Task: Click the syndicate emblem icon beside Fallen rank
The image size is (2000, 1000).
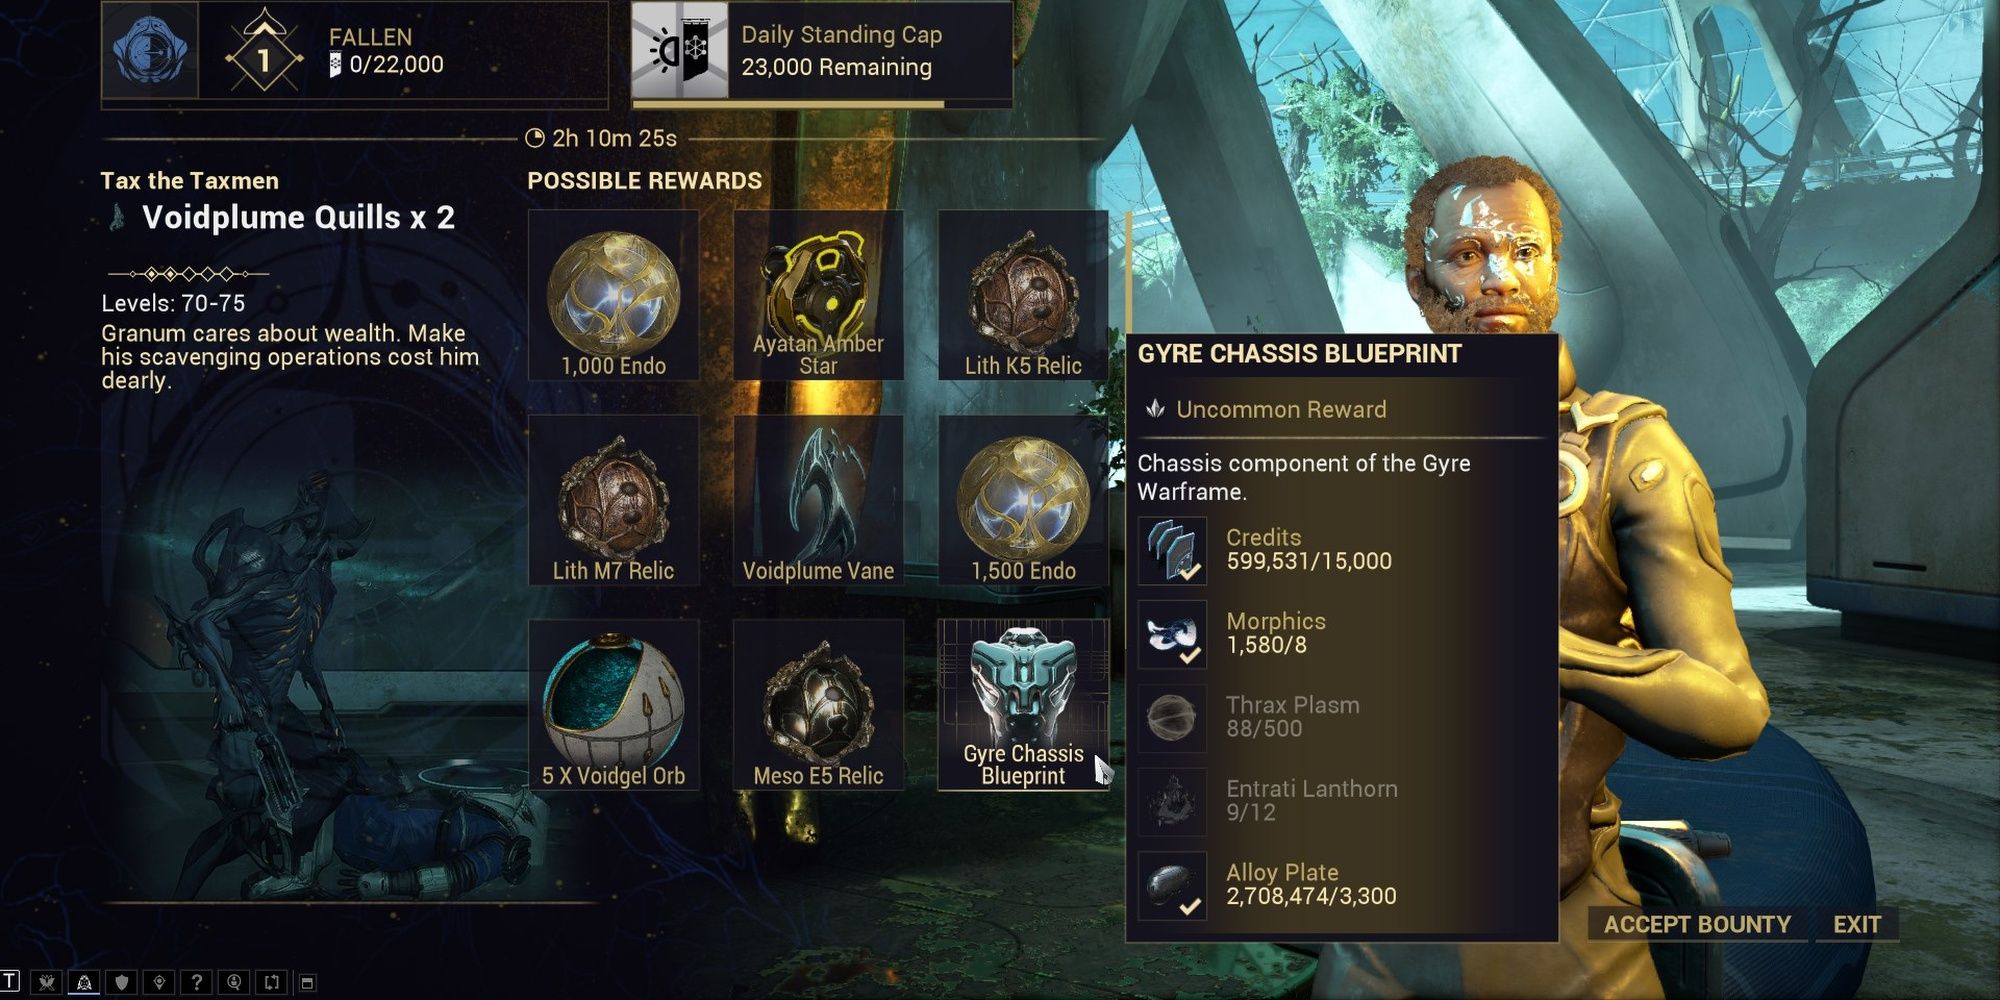Action: tap(150, 50)
